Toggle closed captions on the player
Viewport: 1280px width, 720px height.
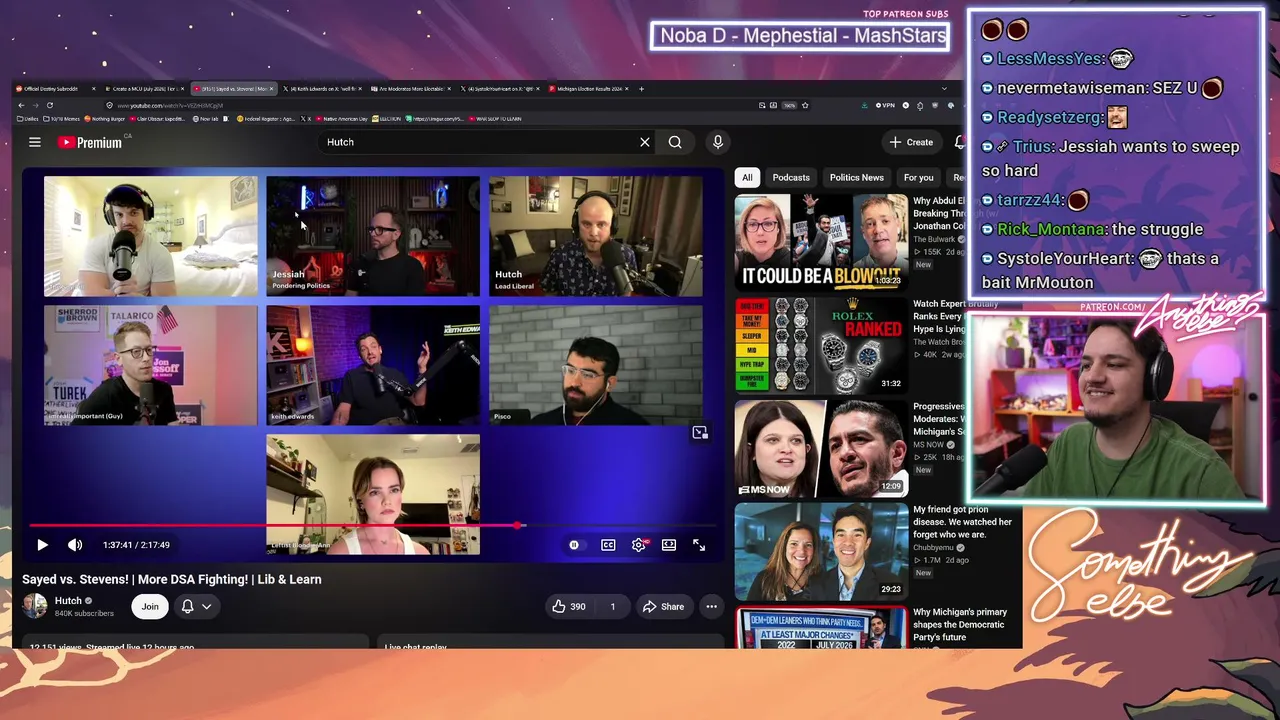tap(608, 545)
